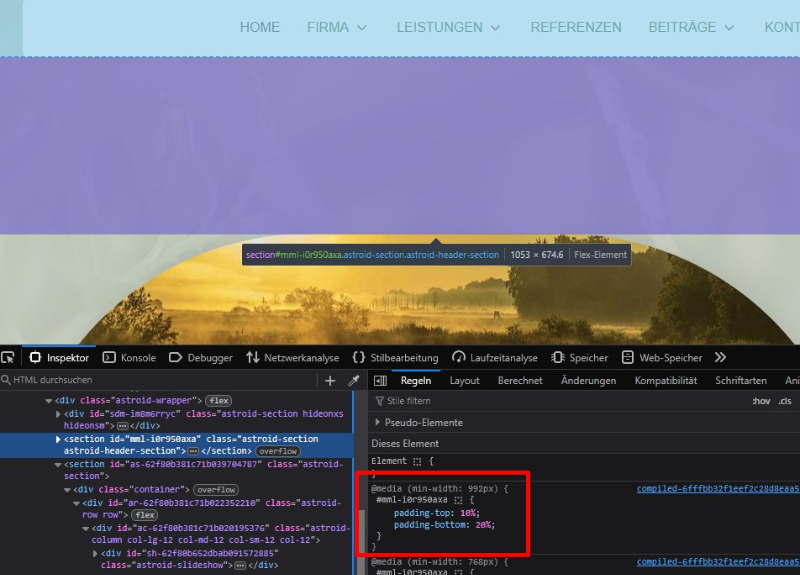800x575 pixels.
Task: Open the Kompatibilität sub-tab
Action: (666, 381)
